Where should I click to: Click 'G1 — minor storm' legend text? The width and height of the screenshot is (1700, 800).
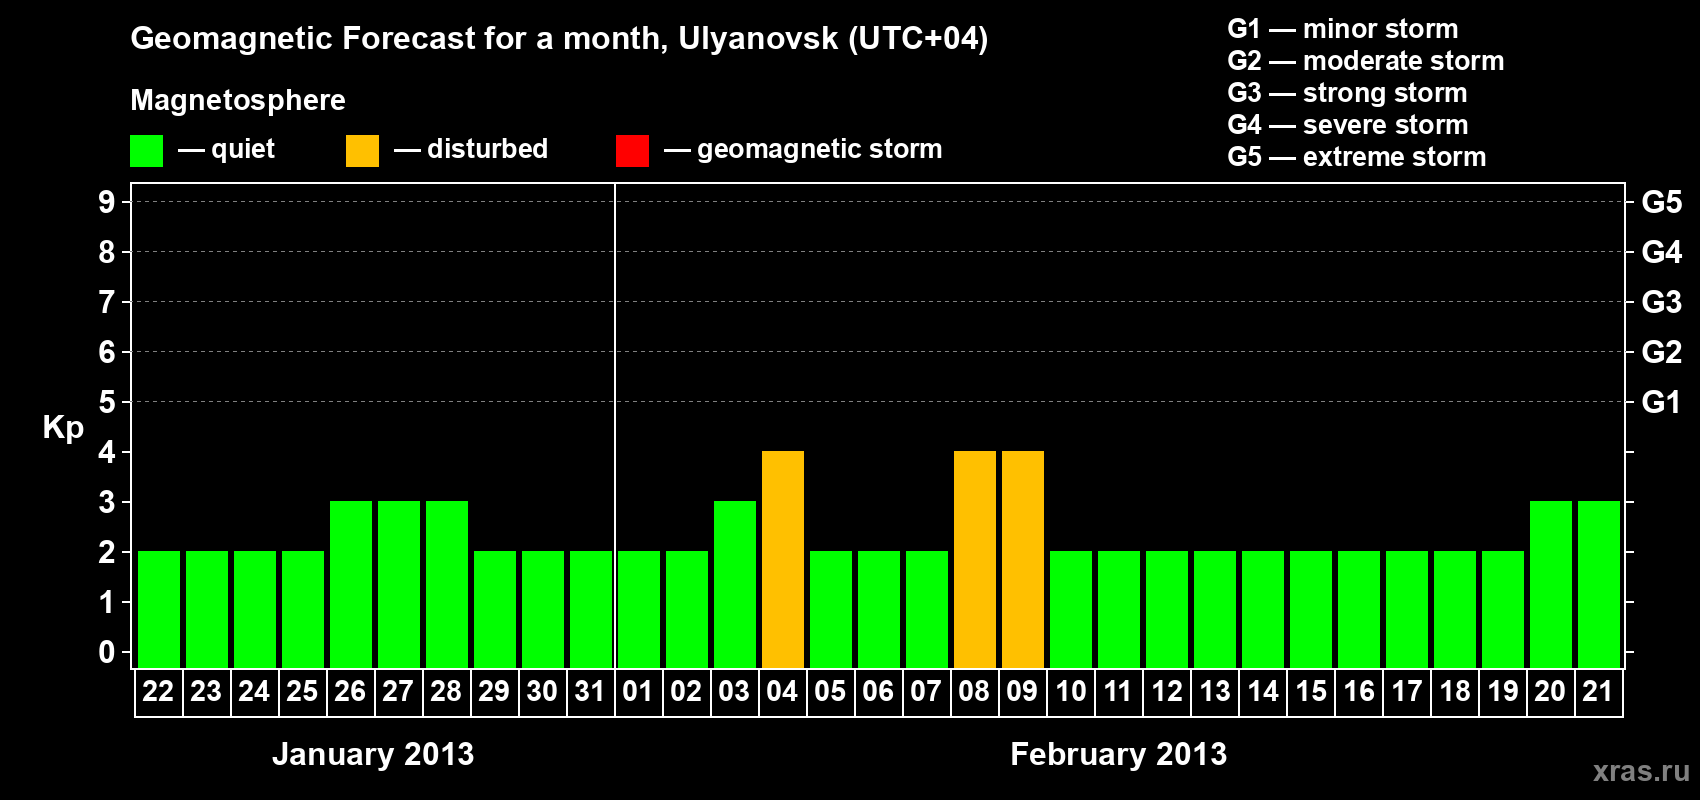[1343, 29]
